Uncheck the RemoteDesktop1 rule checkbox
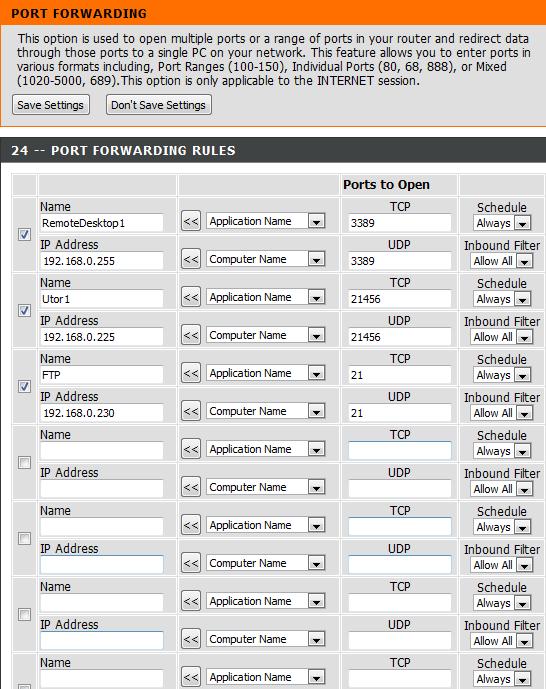The width and height of the screenshot is (546, 689). 24,234
